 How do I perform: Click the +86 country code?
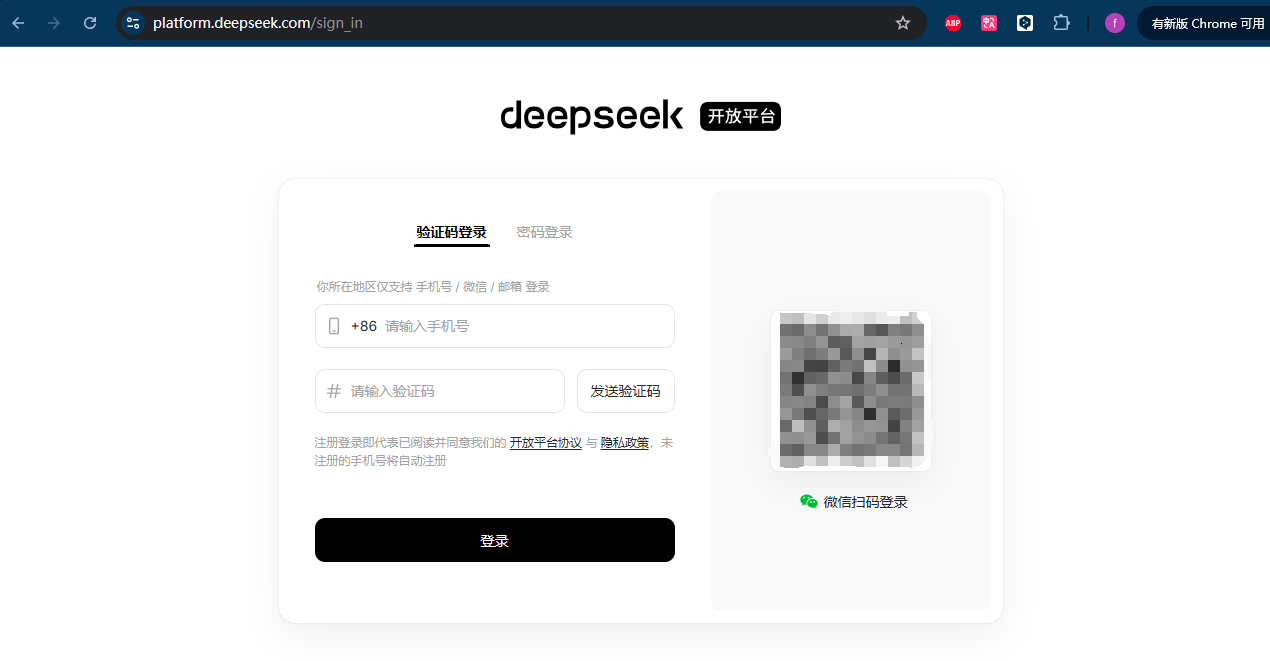click(x=364, y=326)
